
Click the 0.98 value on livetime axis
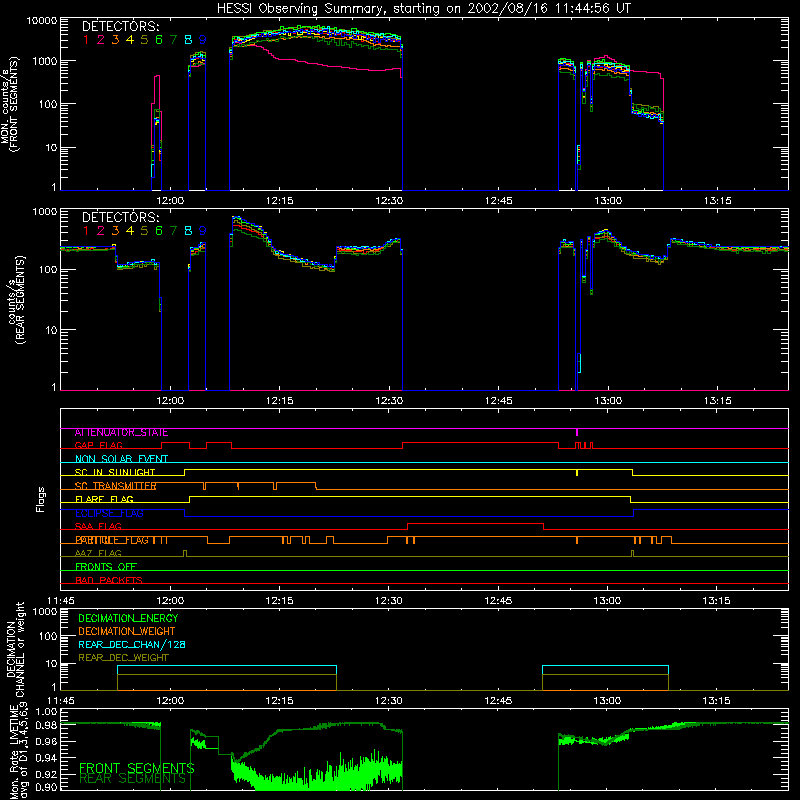pos(47,725)
